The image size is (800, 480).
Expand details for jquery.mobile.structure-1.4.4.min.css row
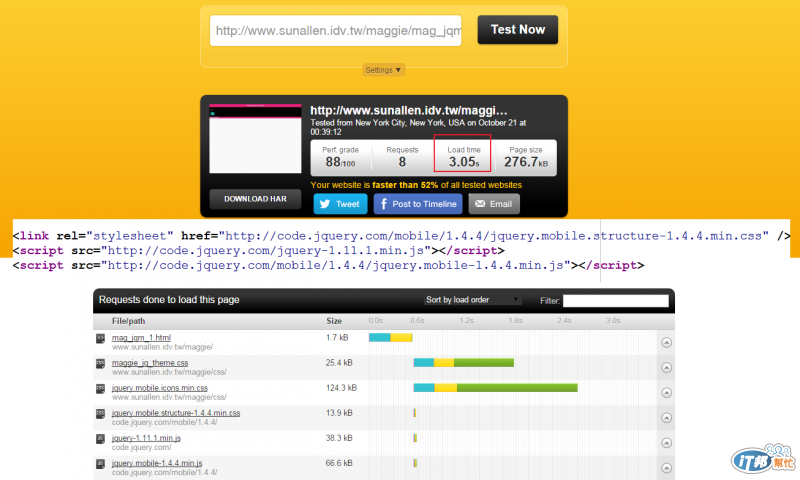[666, 418]
